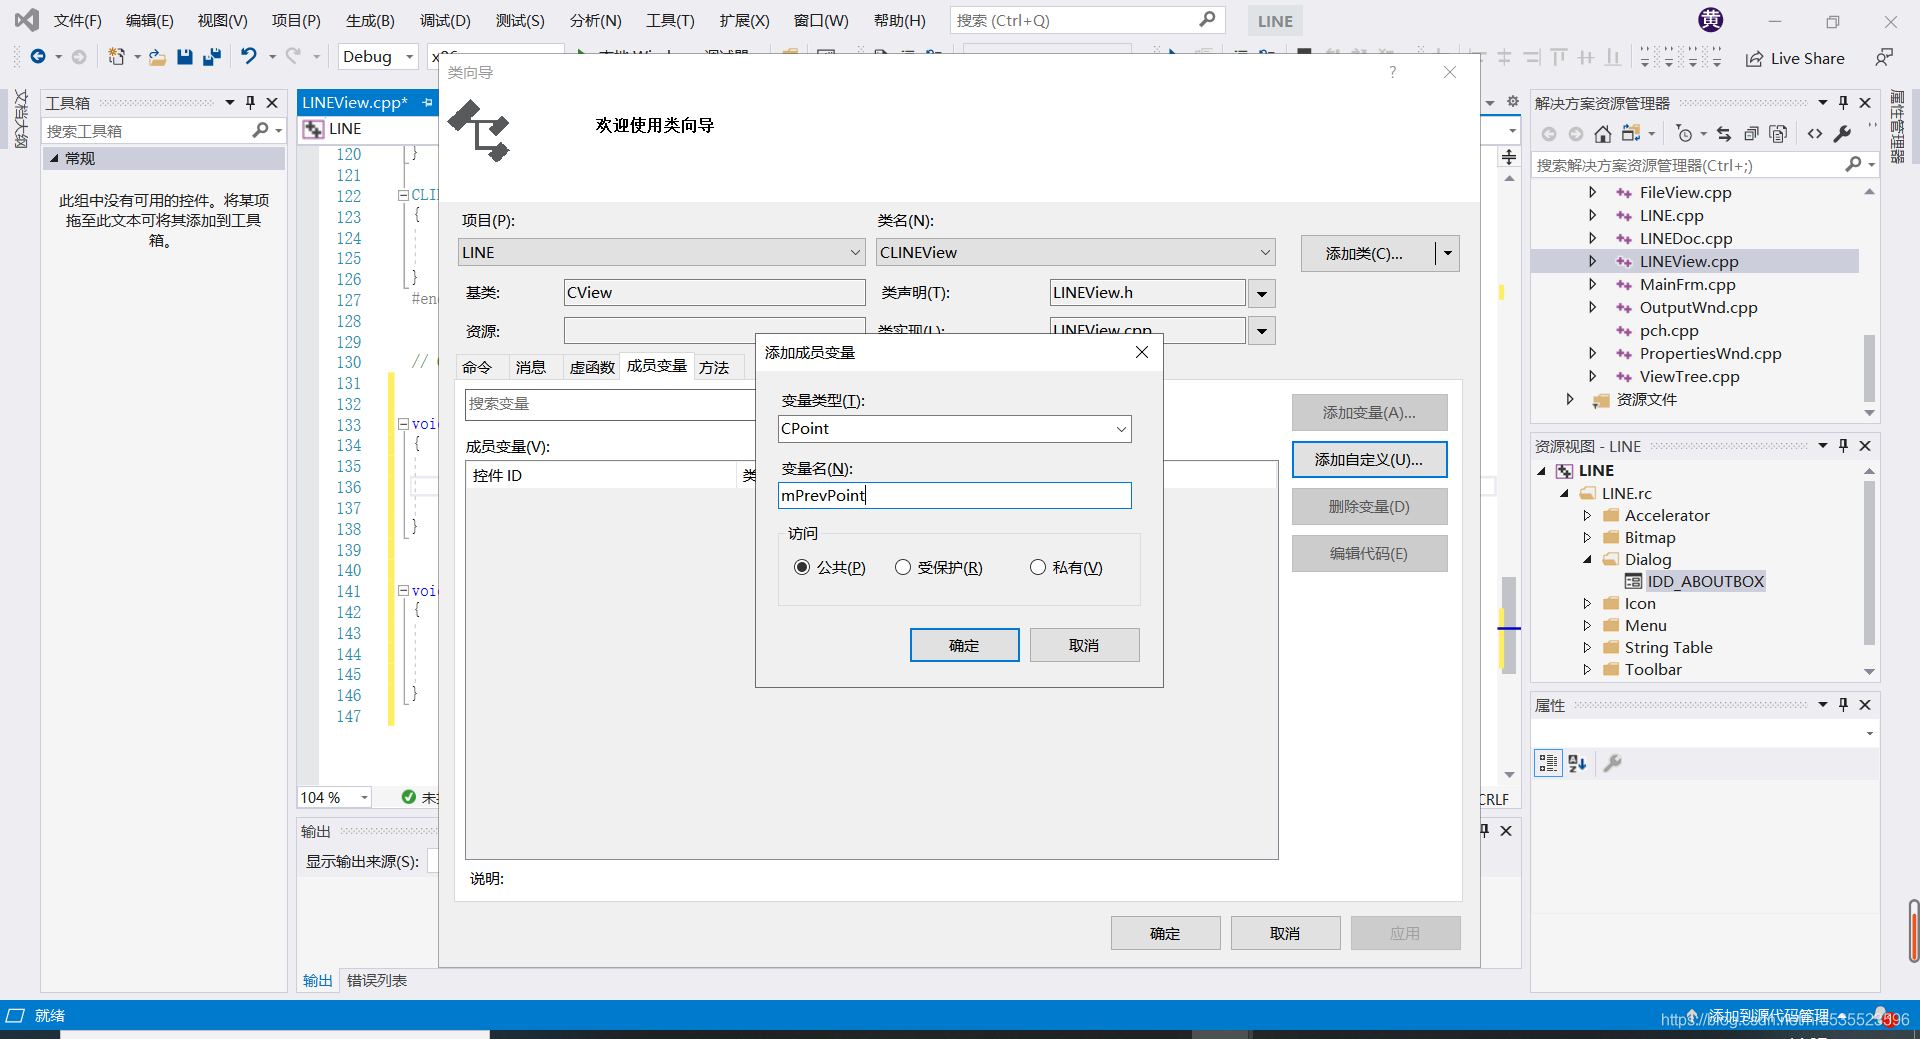Switch to the 消息 tab in Class Wizard
The image size is (1920, 1039).
tap(533, 366)
